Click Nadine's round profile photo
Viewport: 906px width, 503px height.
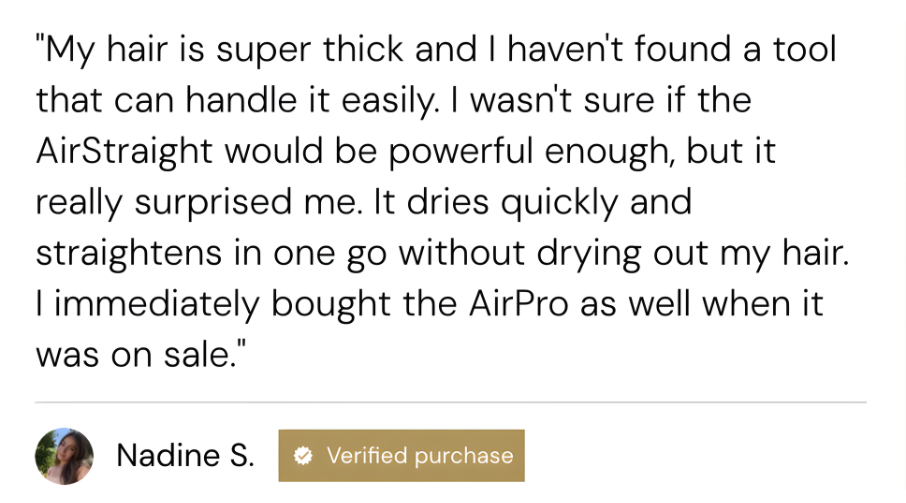click(x=64, y=456)
